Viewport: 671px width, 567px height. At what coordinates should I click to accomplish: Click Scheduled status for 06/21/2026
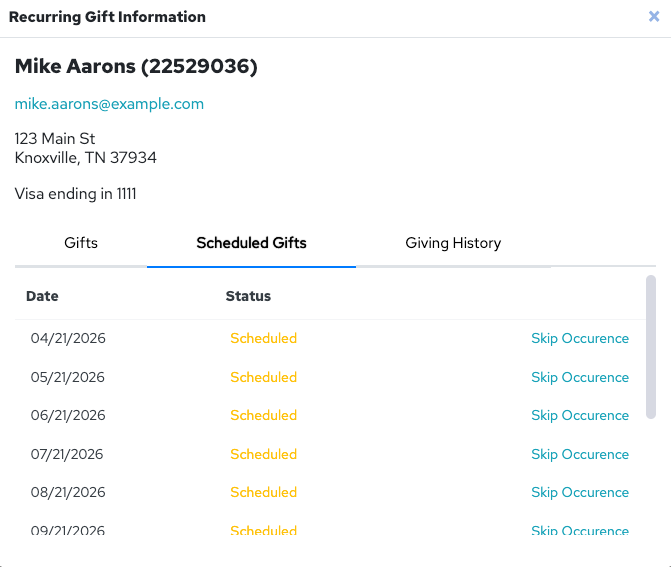[264, 416]
